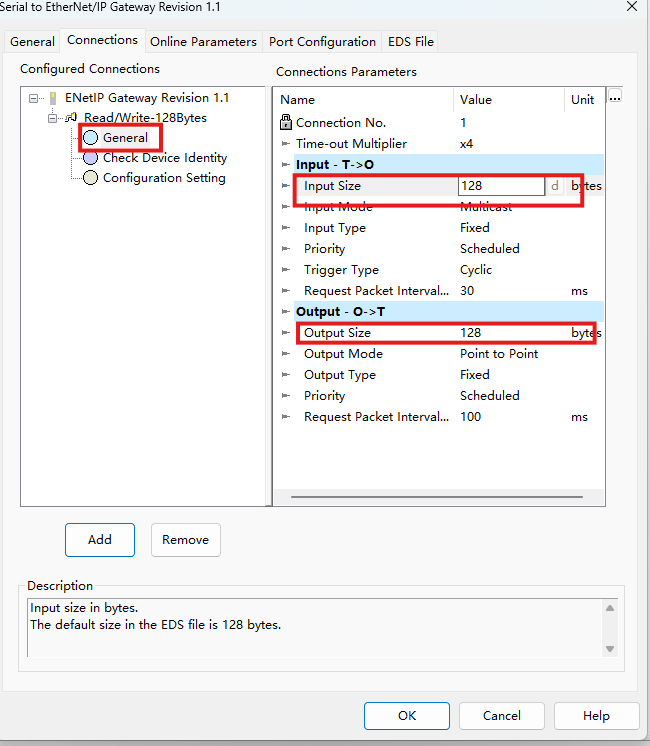
Task: Select the Check Device Identity node
Action: coord(165,157)
